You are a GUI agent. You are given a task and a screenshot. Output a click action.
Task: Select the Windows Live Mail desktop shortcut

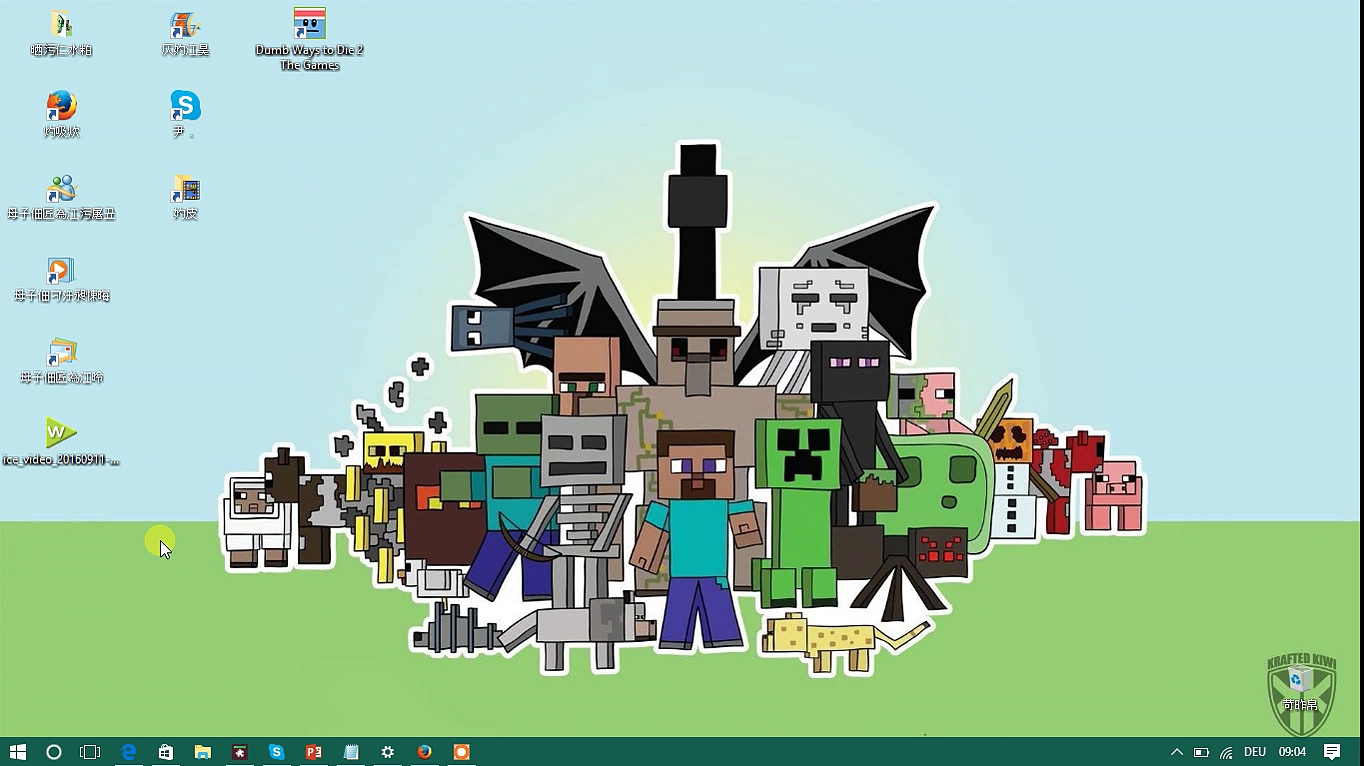(x=61, y=353)
